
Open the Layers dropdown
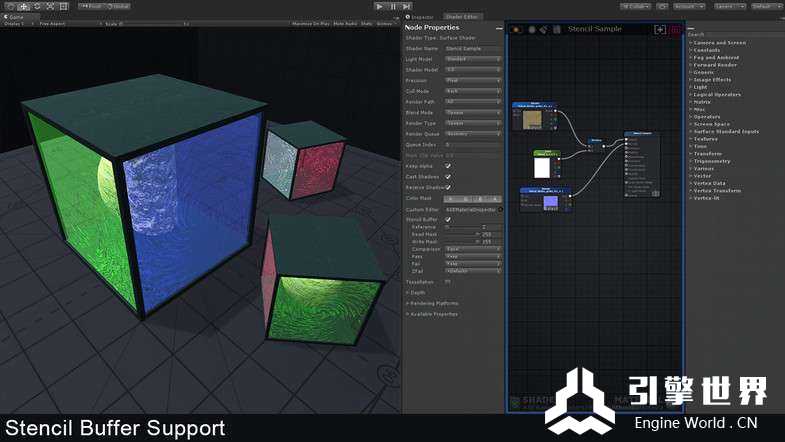[x=729, y=7]
